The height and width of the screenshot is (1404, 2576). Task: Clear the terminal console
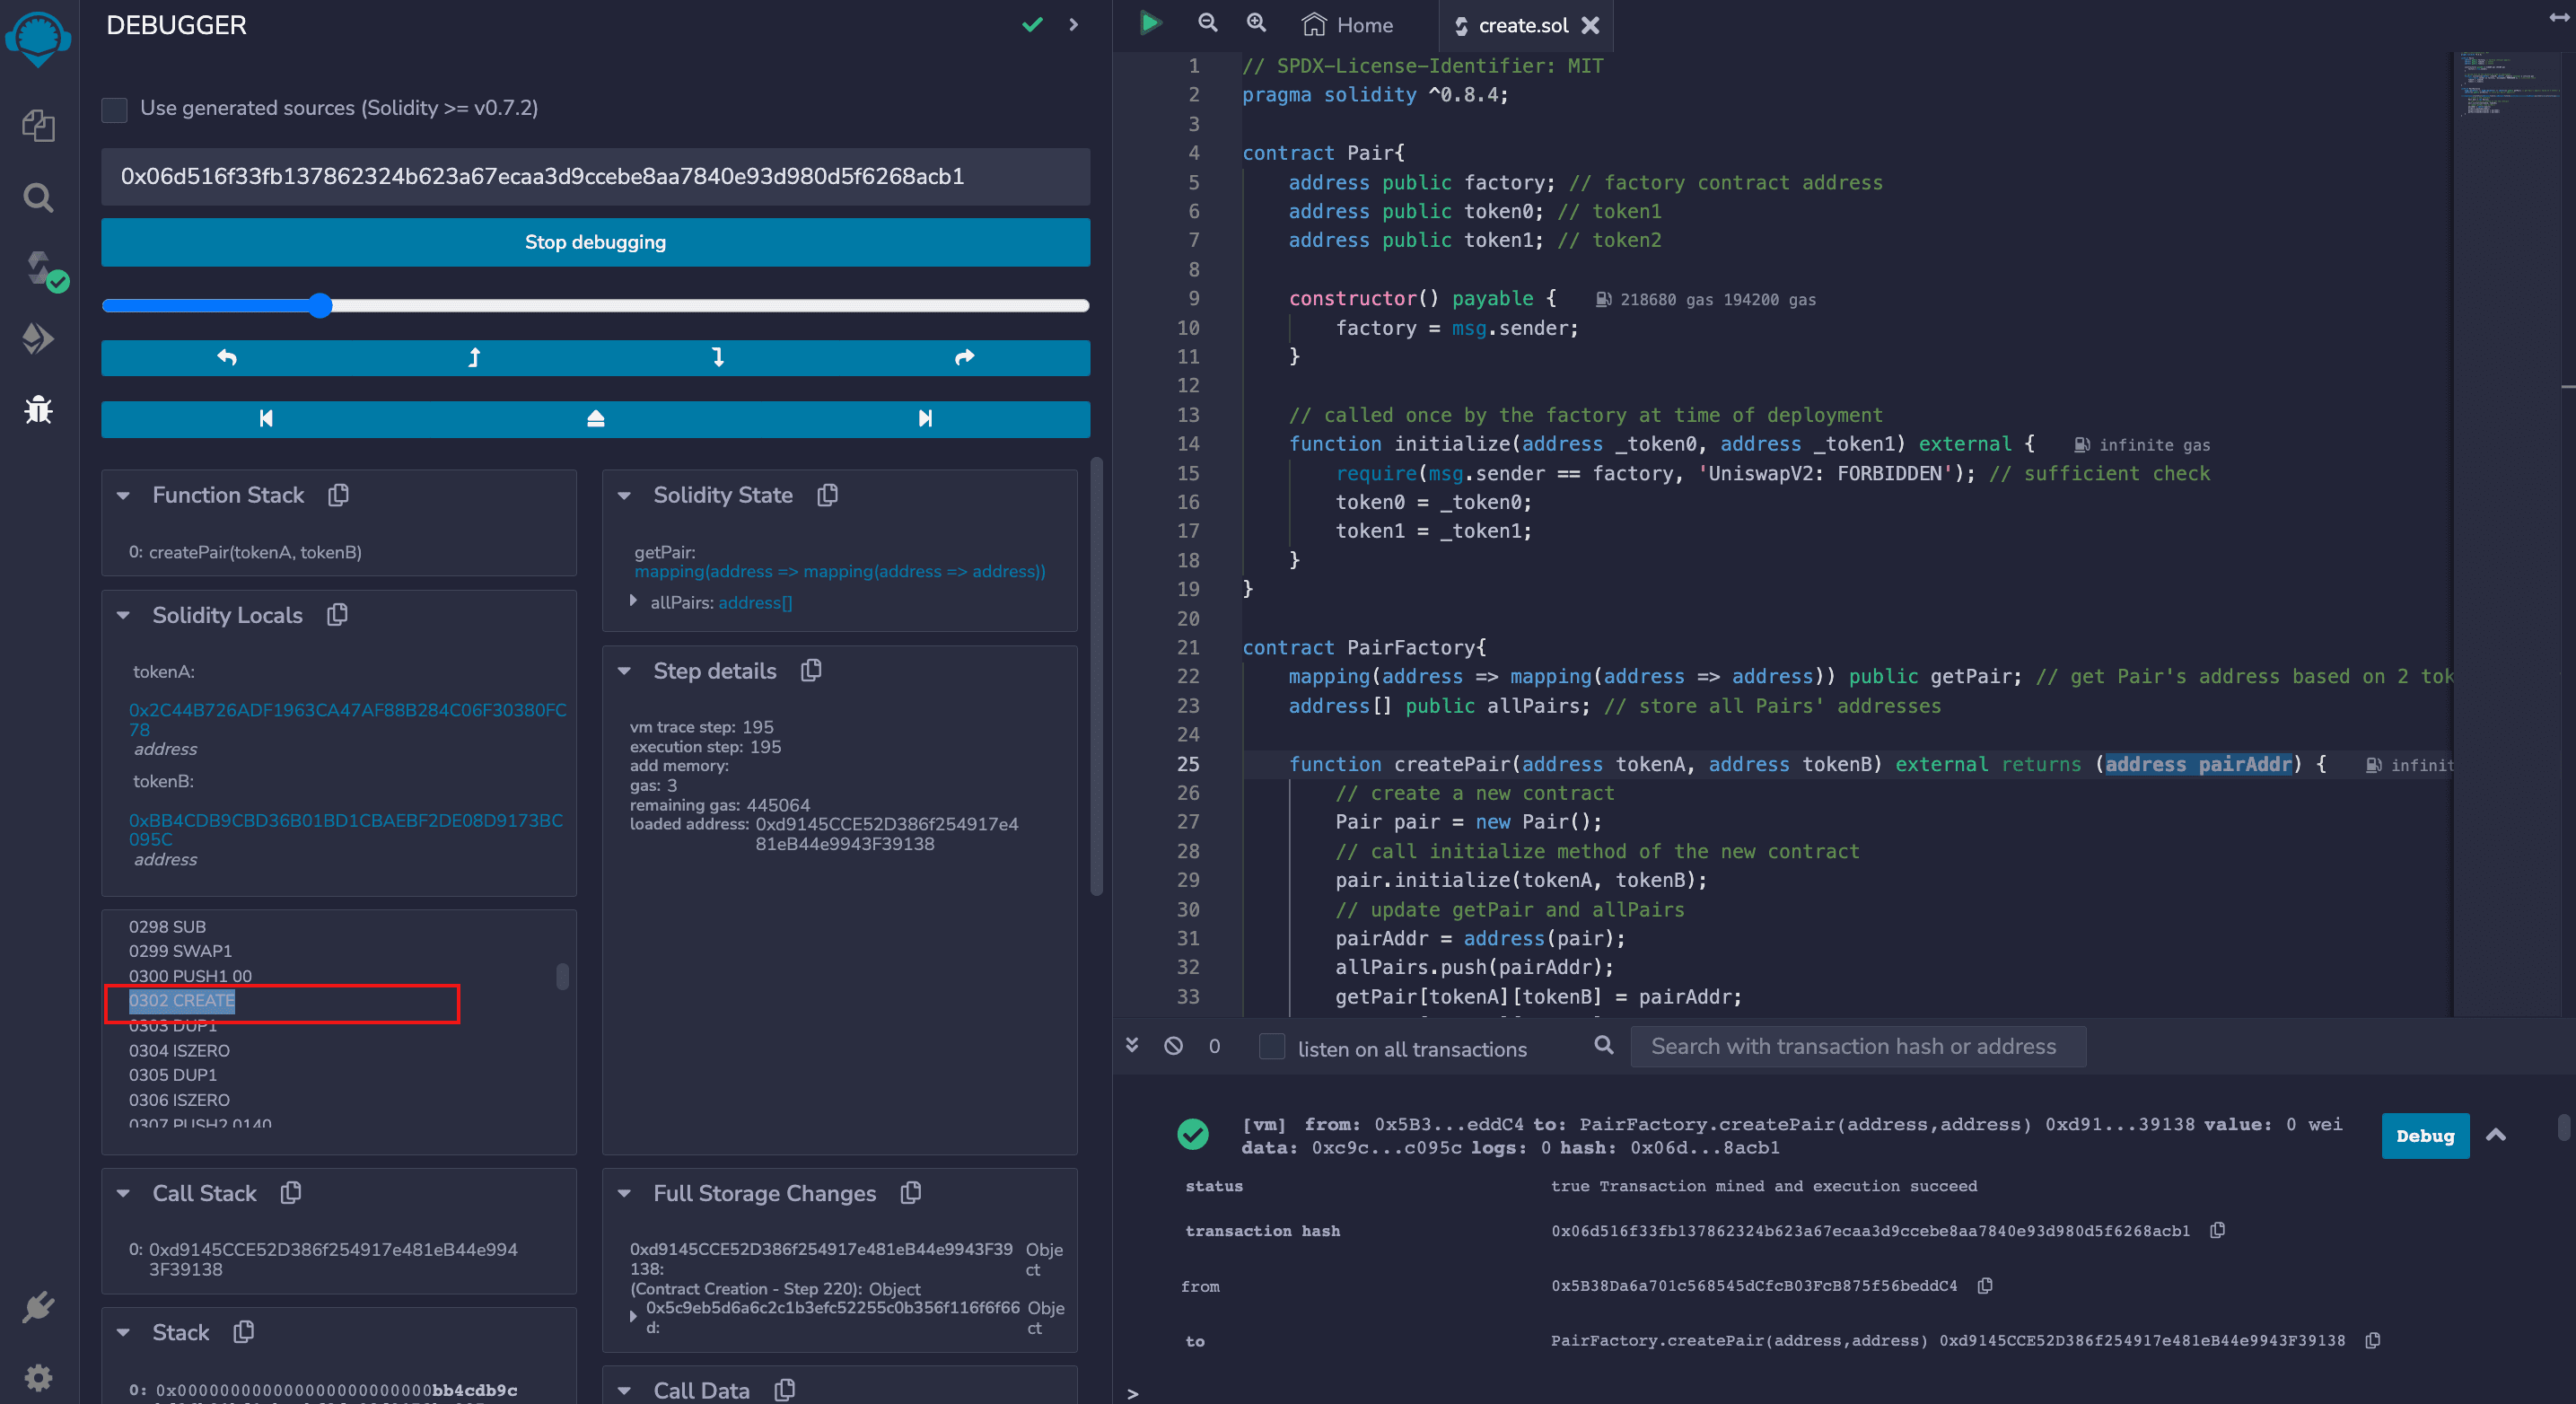pos(1173,1046)
